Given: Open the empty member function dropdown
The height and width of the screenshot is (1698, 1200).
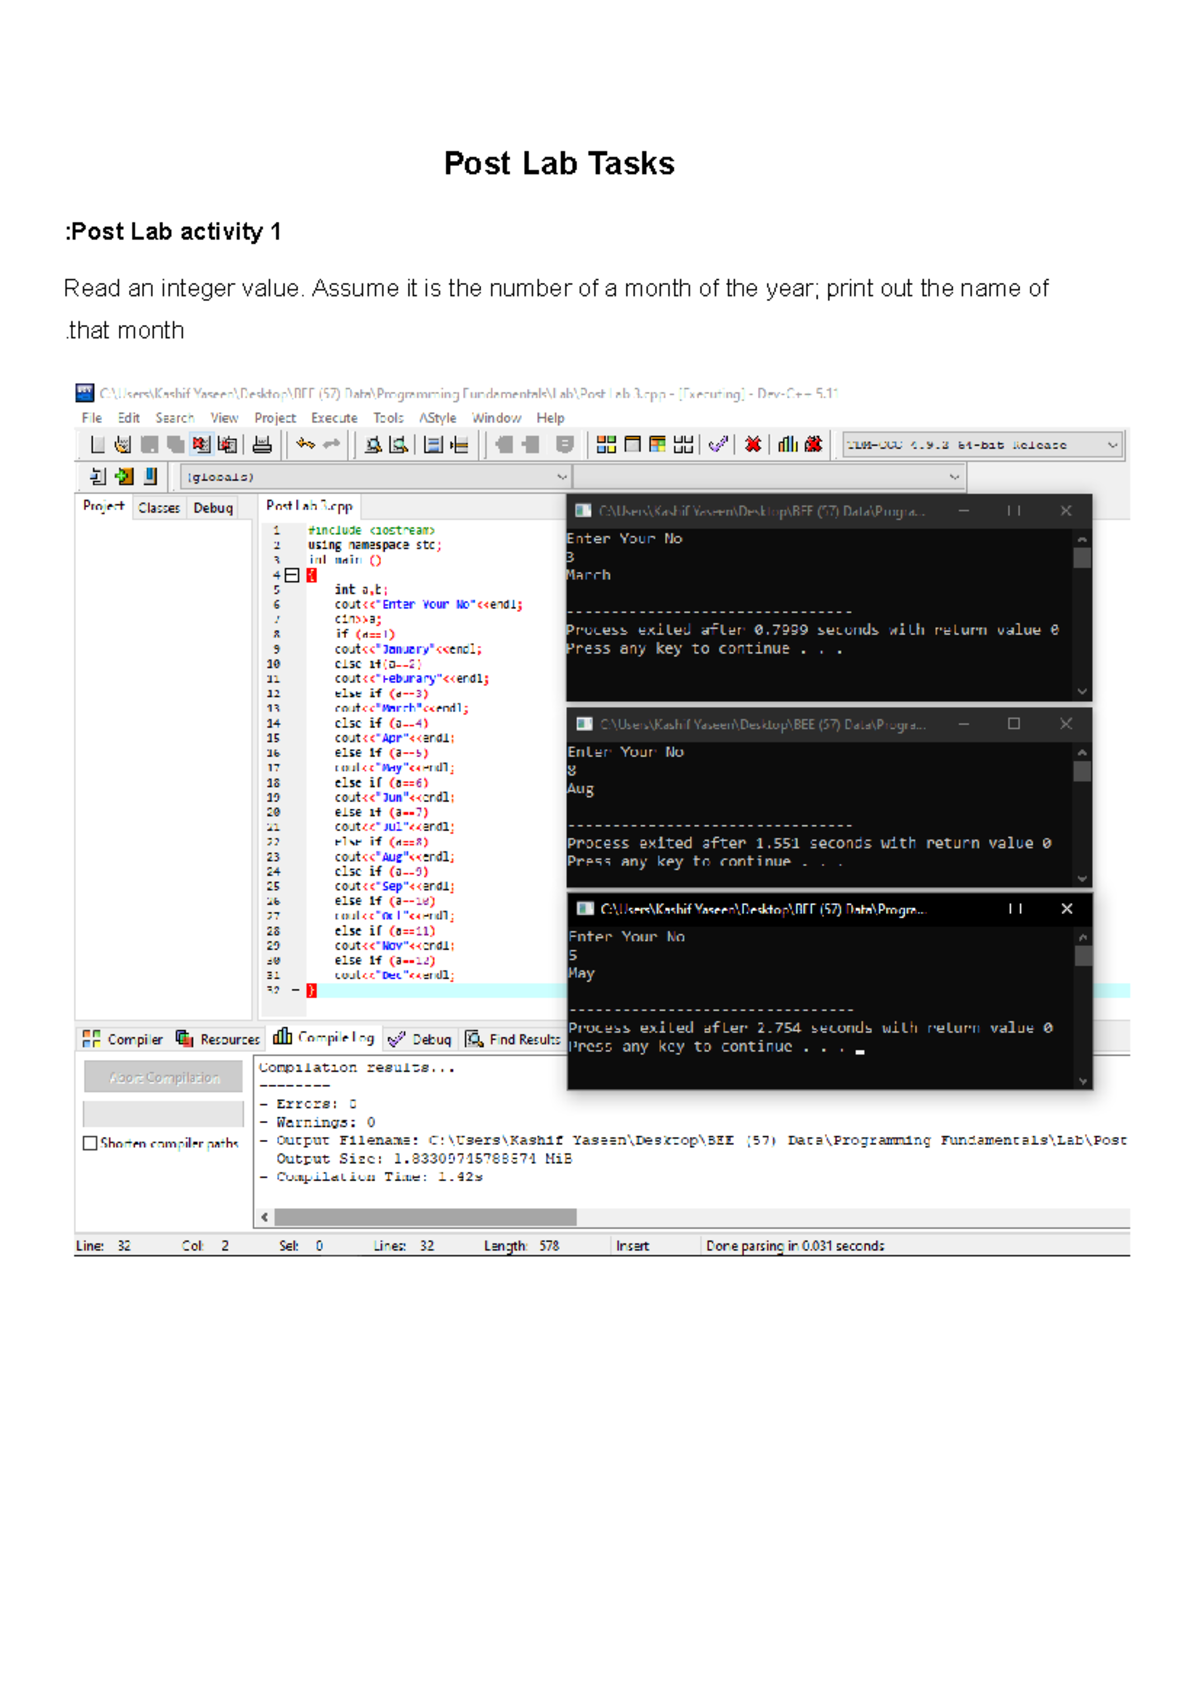Looking at the screenshot, I should coord(954,477).
